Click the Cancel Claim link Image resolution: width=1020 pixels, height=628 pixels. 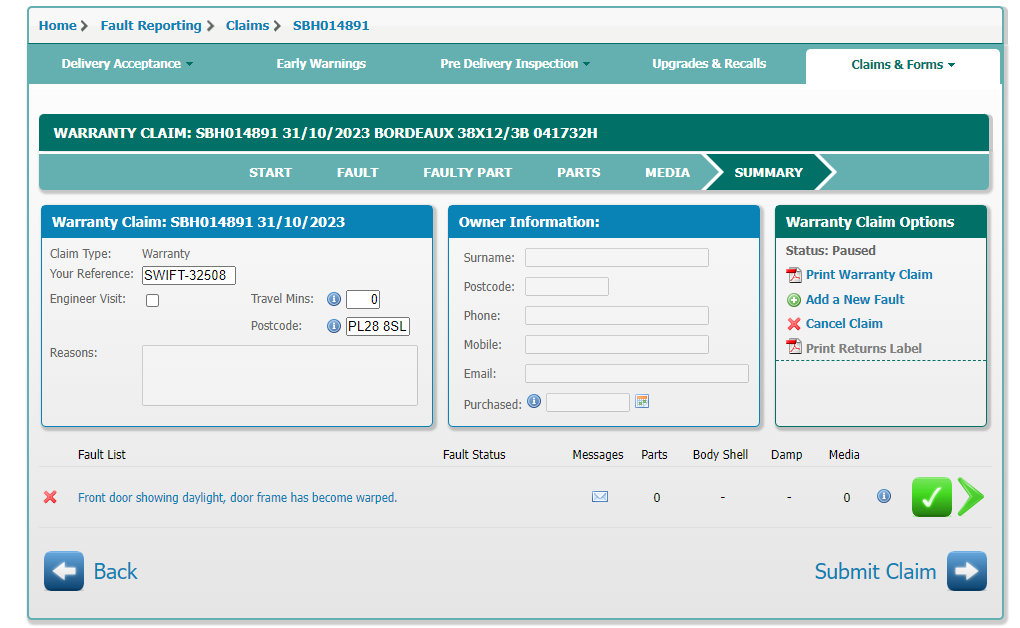pyautogui.click(x=843, y=324)
